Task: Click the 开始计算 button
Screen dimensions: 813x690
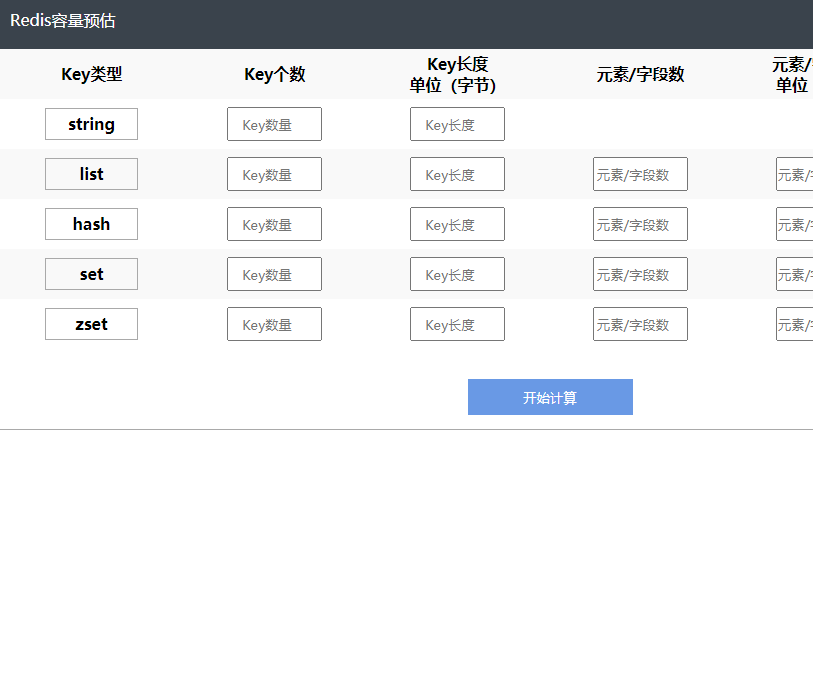Action: pyautogui.click(x=550, y=397)
